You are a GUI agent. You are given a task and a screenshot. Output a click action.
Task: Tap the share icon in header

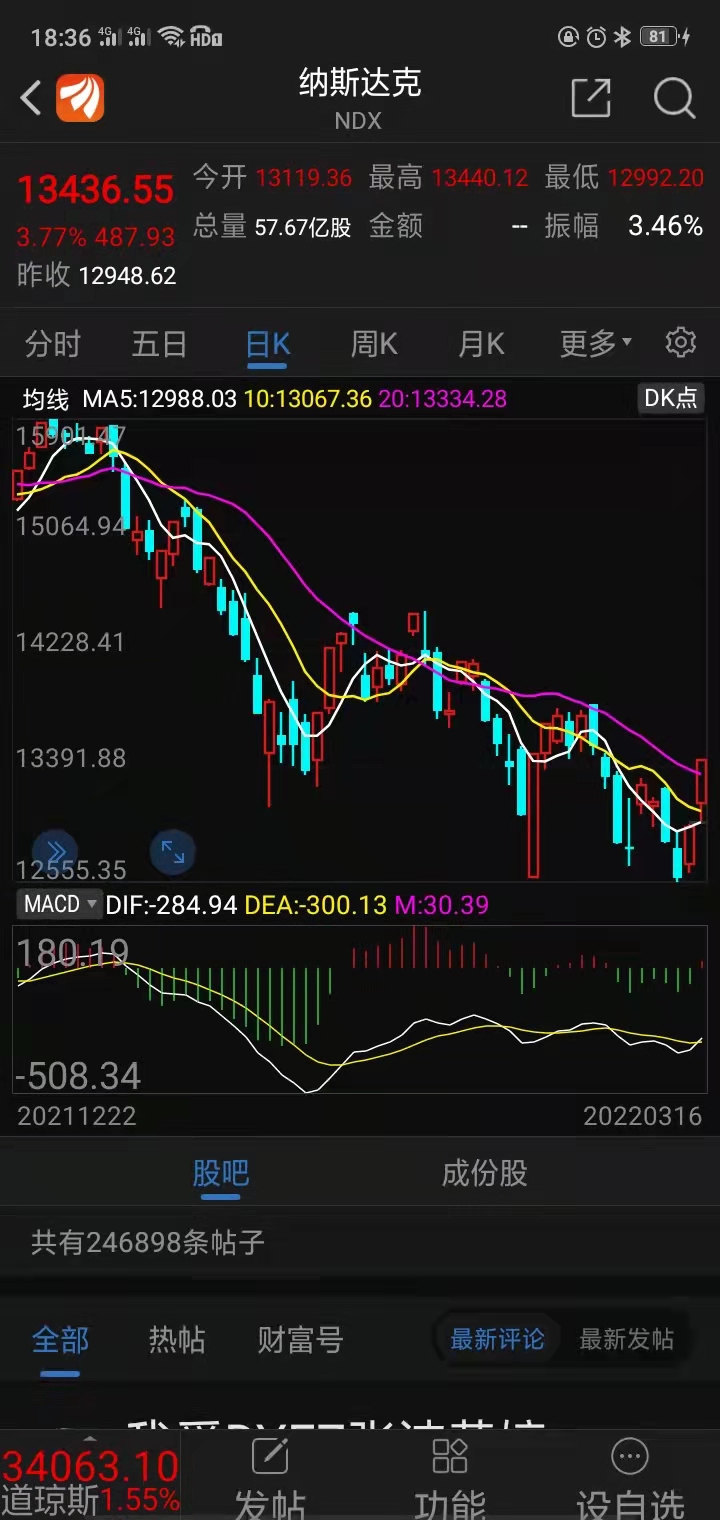pos(591,98)
